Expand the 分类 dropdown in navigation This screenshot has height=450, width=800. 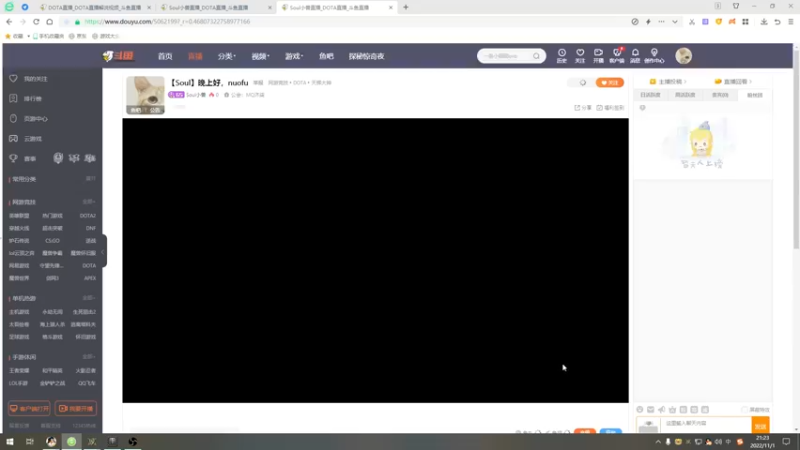pos(227,56)
